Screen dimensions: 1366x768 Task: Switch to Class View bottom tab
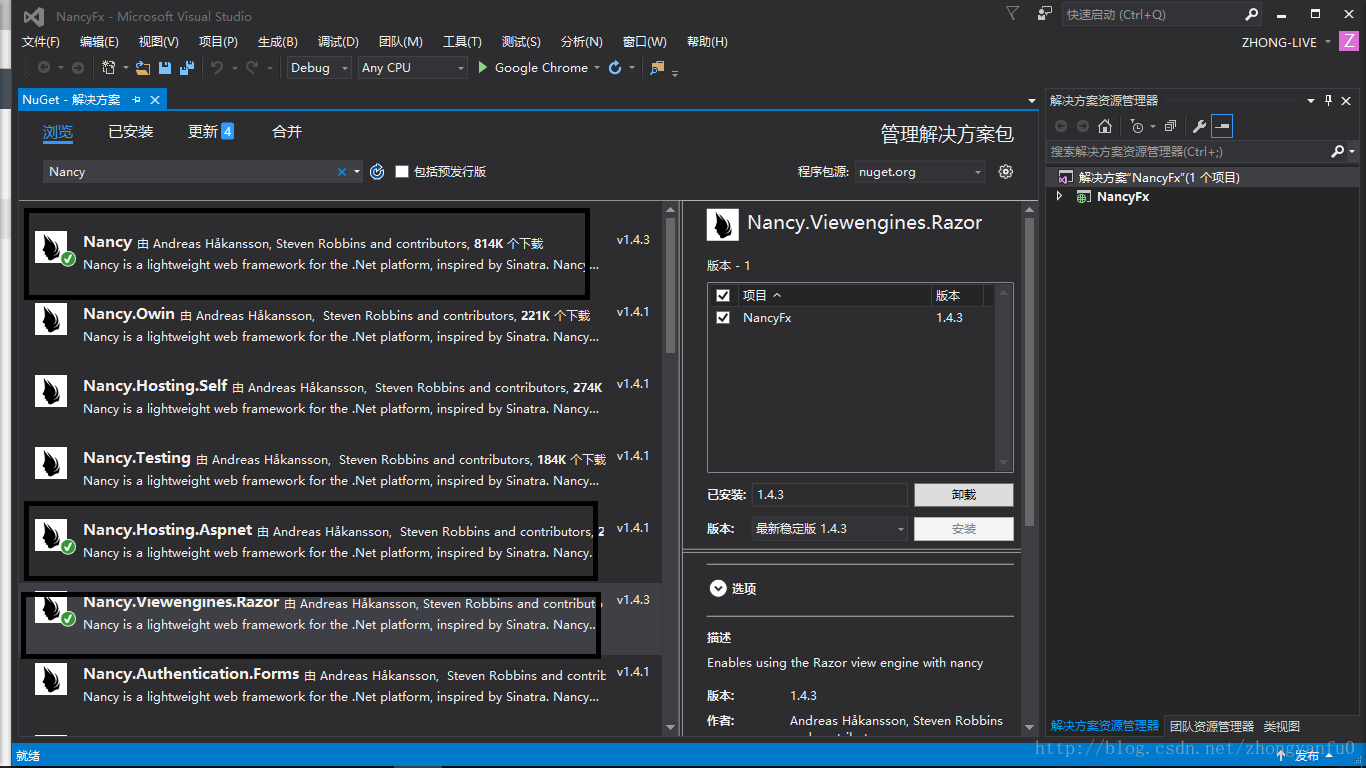point(1281,727)
